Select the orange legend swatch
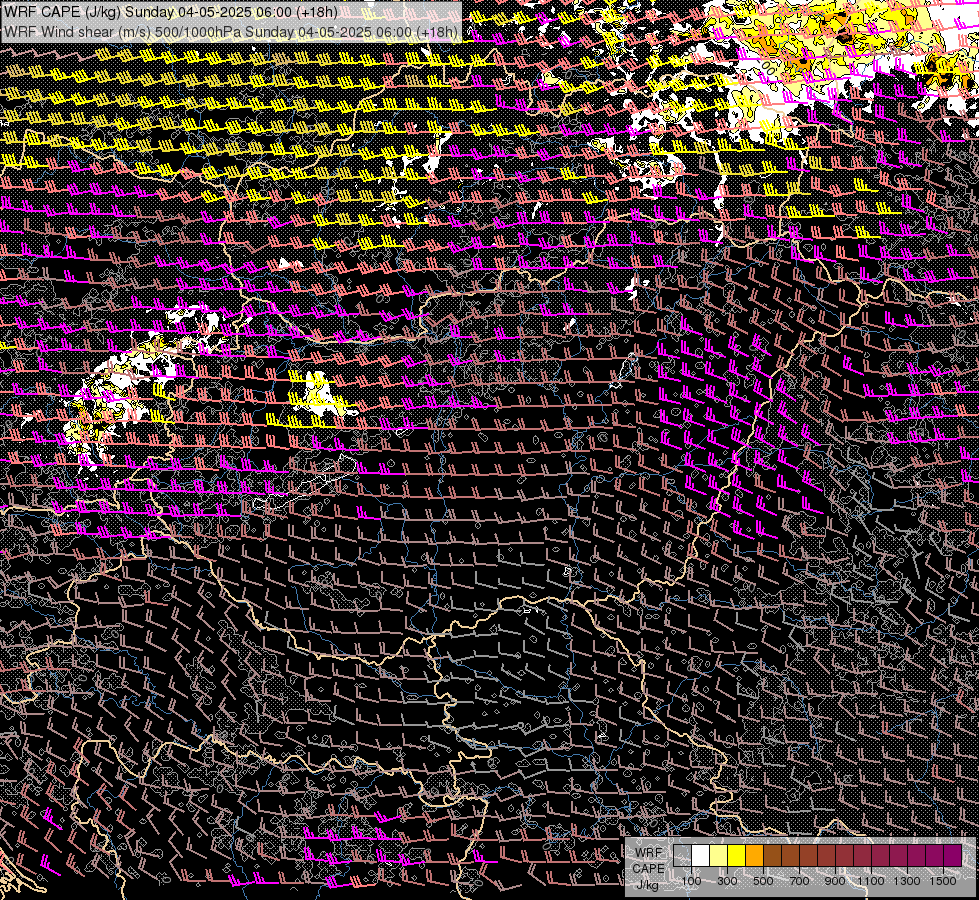This screenshot has width=979, height=900. [x=754, y=855]
